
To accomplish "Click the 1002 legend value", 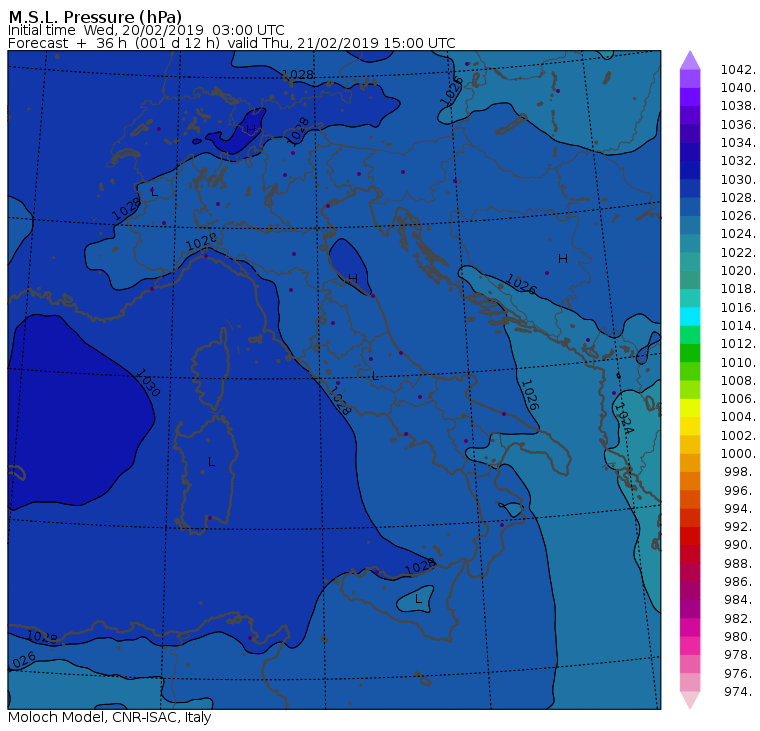I will 738,435.
